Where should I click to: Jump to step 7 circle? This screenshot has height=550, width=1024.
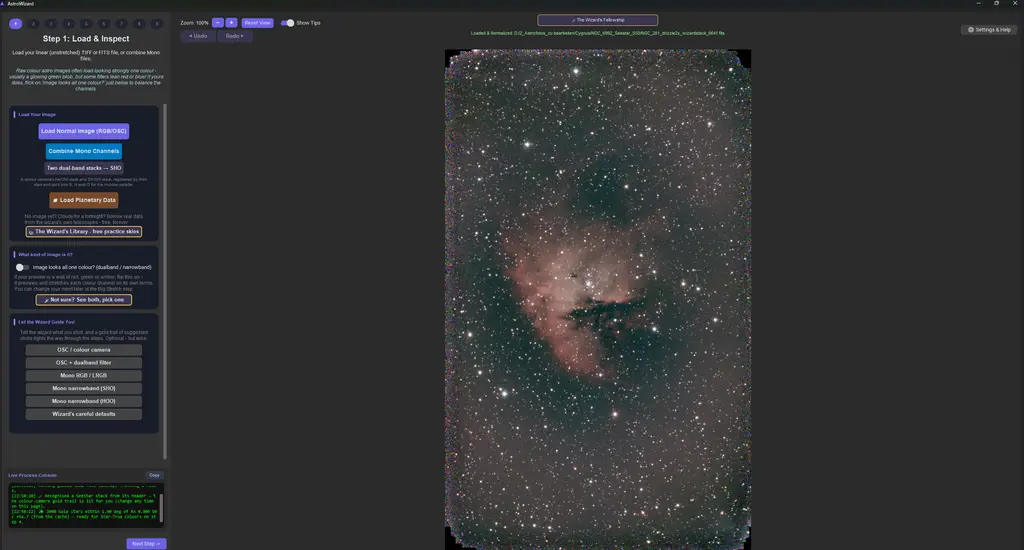[x=121, y=24]
